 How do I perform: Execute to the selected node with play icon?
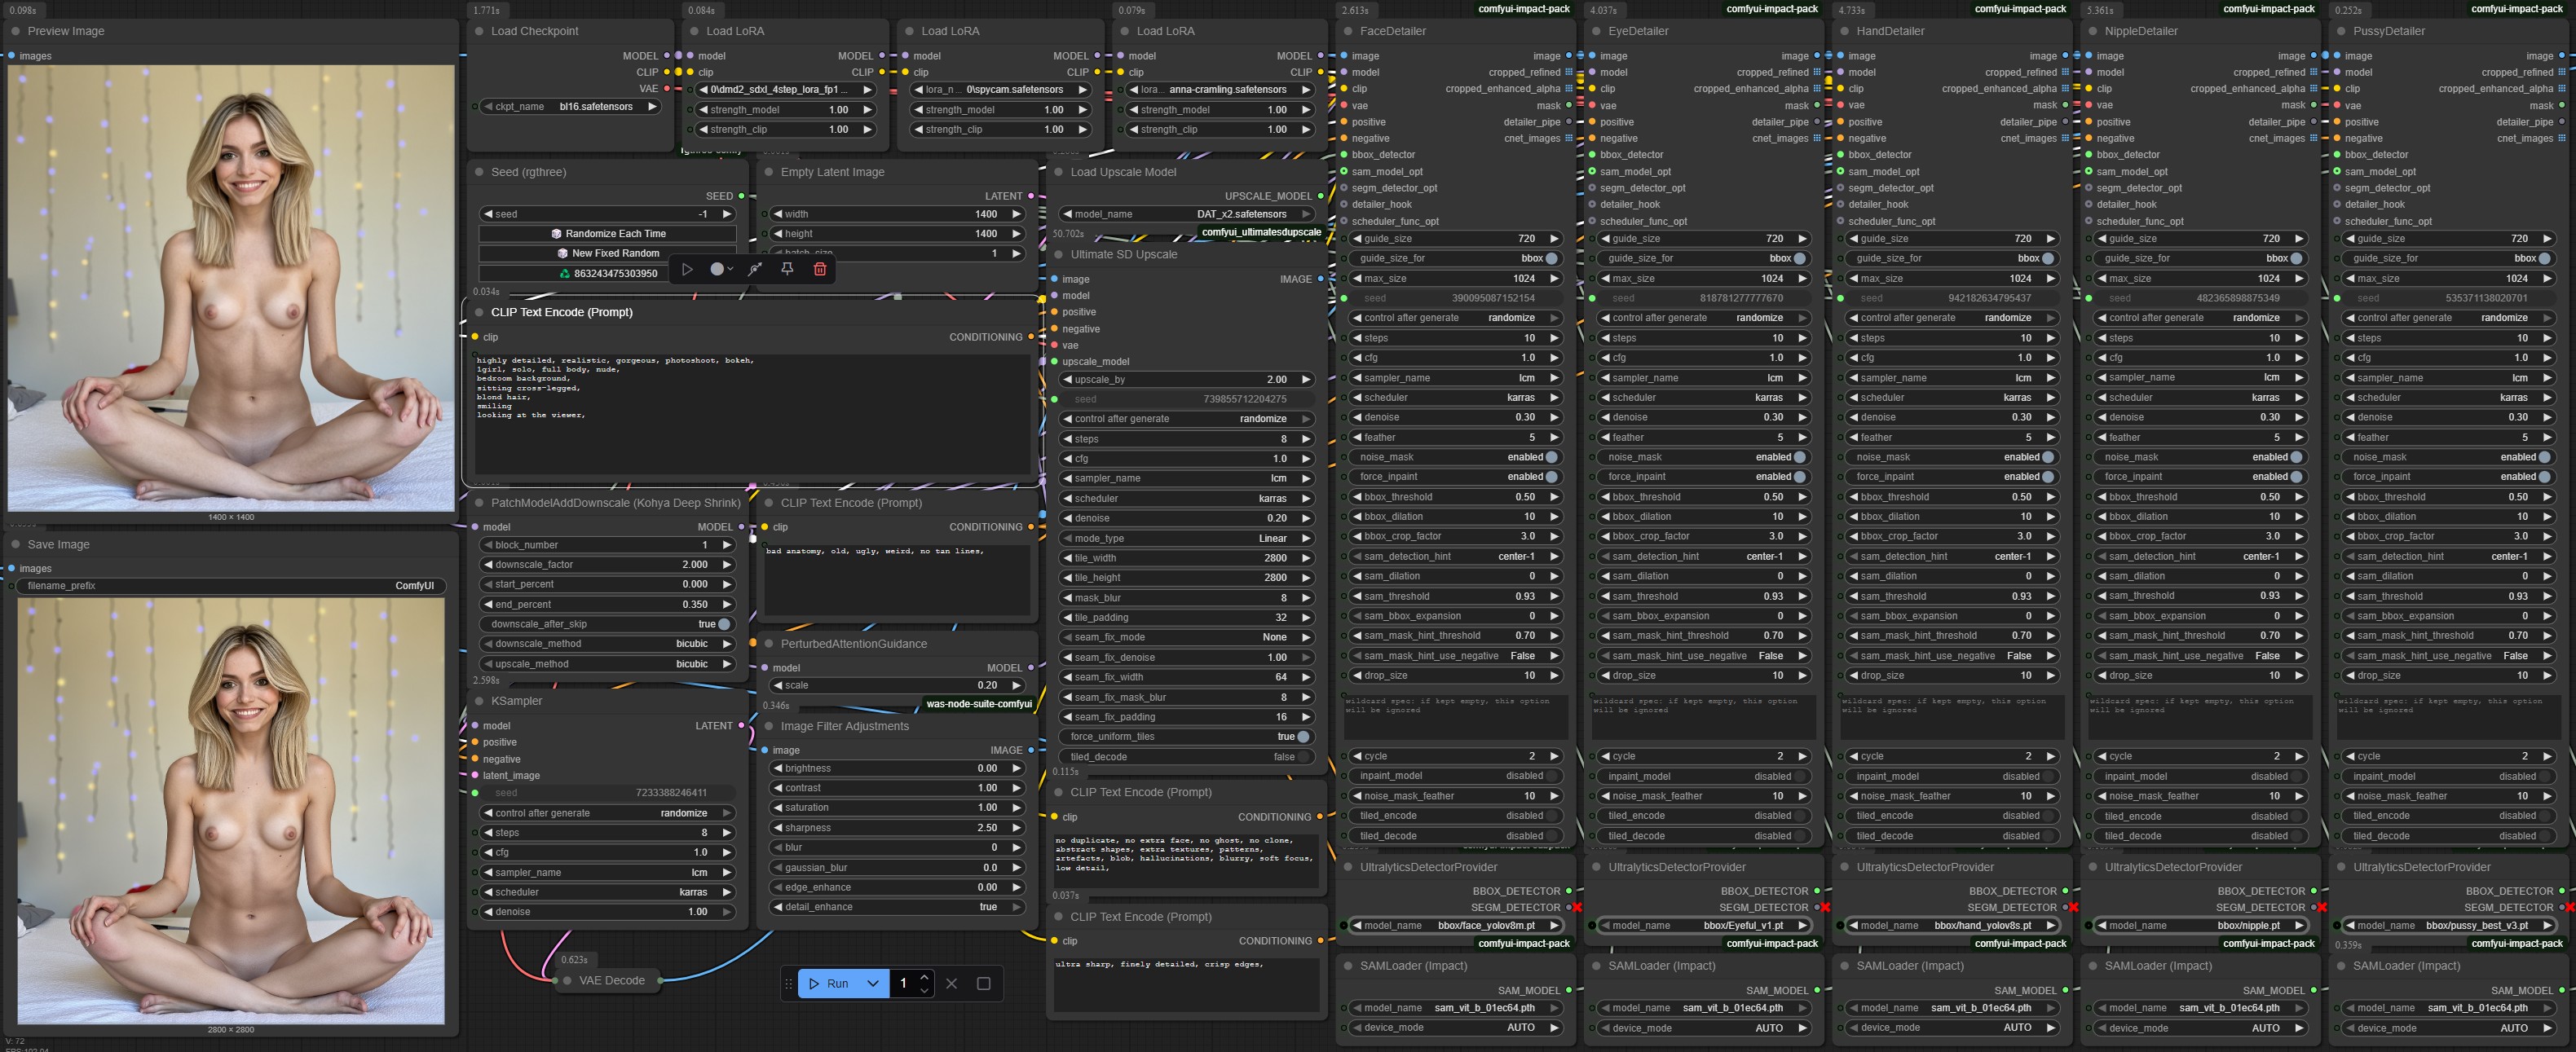point(687,269)
